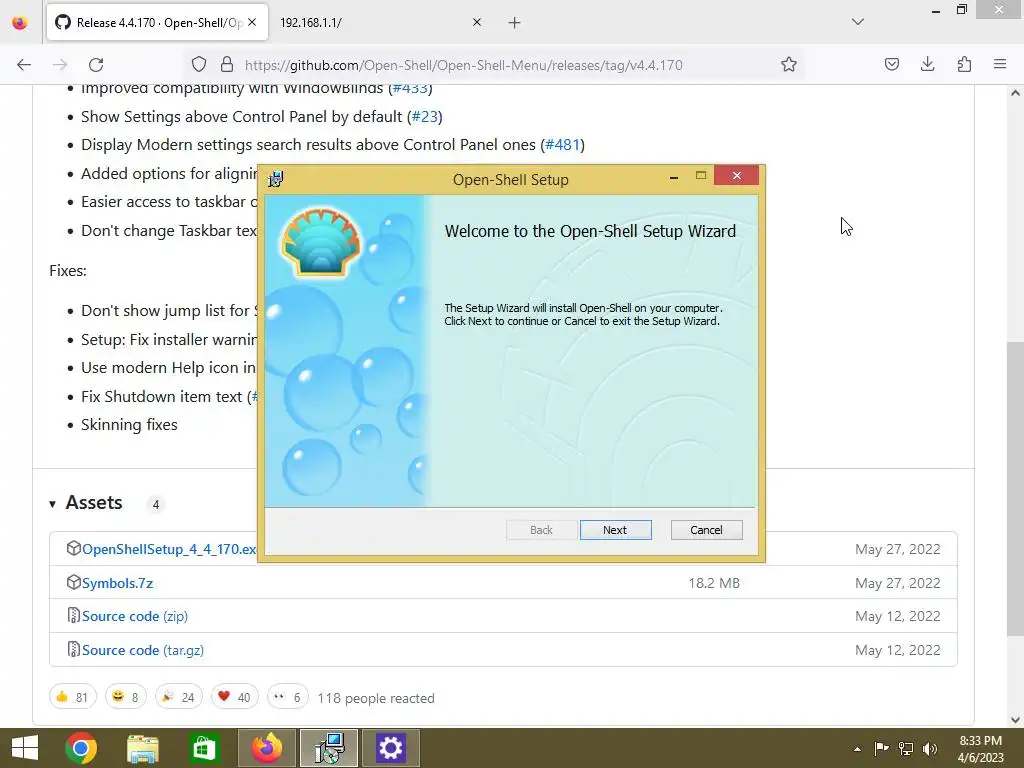This screenshot has height=768, width=1024.
Task: Click the scroll down arrow of page scrollbar
Action: 1015,720
